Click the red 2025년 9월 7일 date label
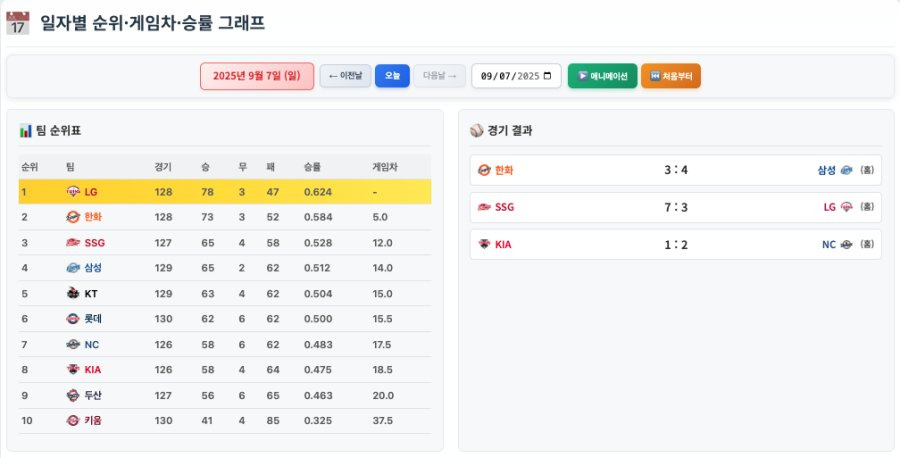The width and height of the screenshot is (900, 458). pos(257,76)
